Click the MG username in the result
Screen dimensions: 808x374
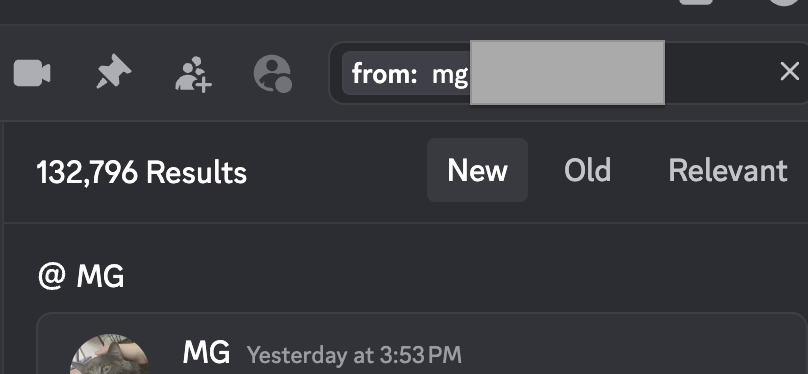pos(206,352)
